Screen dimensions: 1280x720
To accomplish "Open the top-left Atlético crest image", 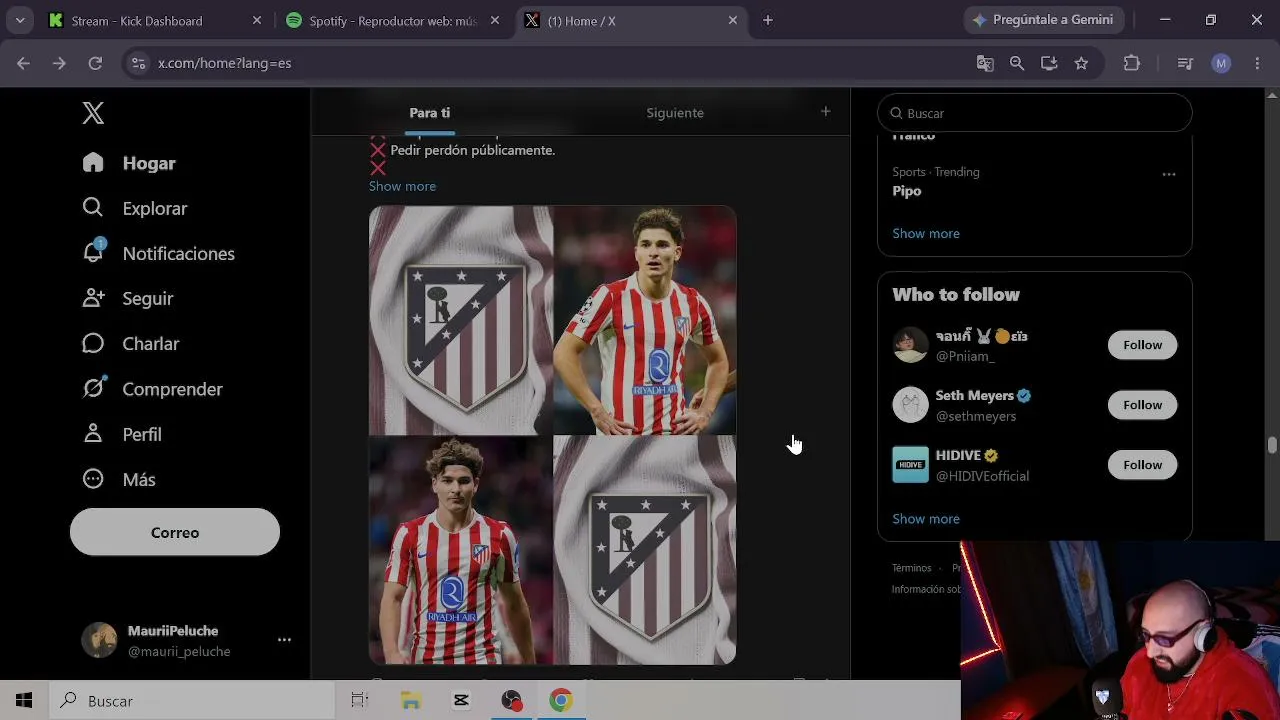I will pyautogui.click(x=460, y=320).
